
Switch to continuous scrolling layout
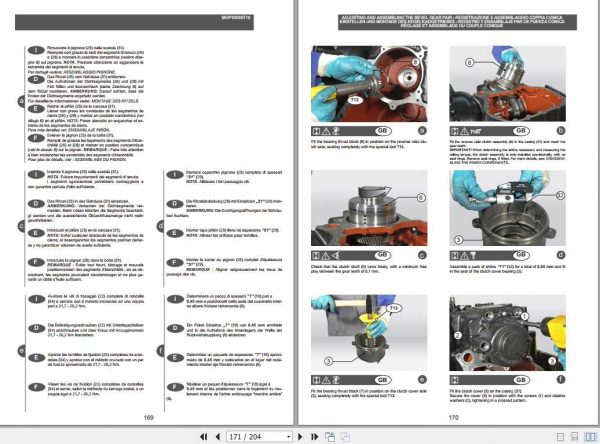tap(574, 437)
